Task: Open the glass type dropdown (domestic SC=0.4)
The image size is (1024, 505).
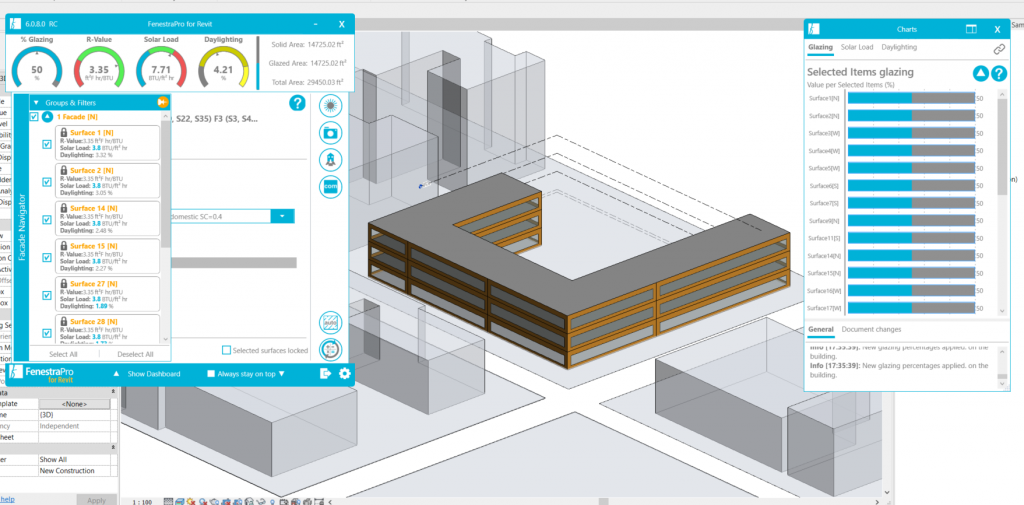Action: [282, 216]
